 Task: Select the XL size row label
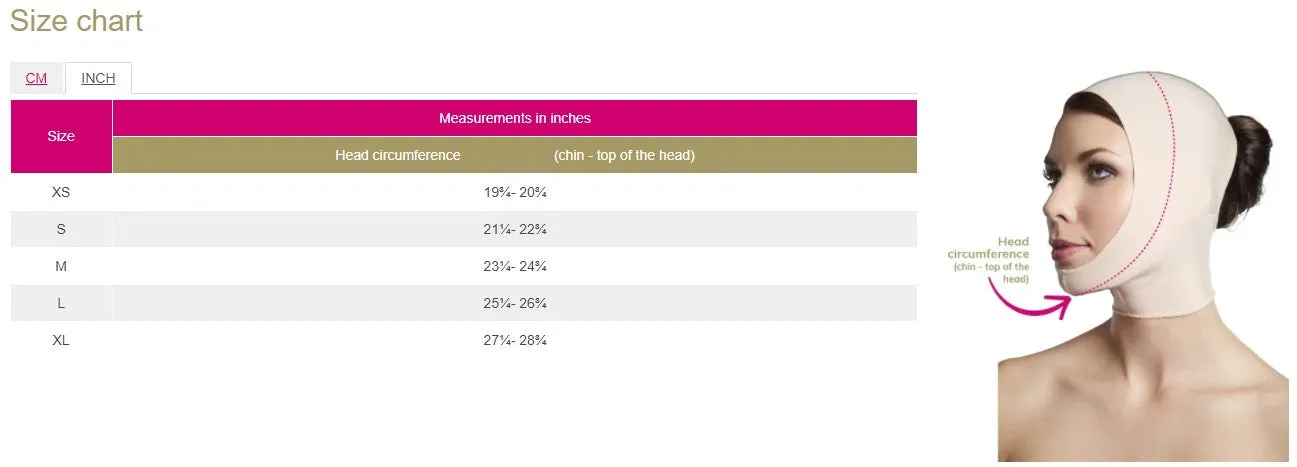coord(61,340)
